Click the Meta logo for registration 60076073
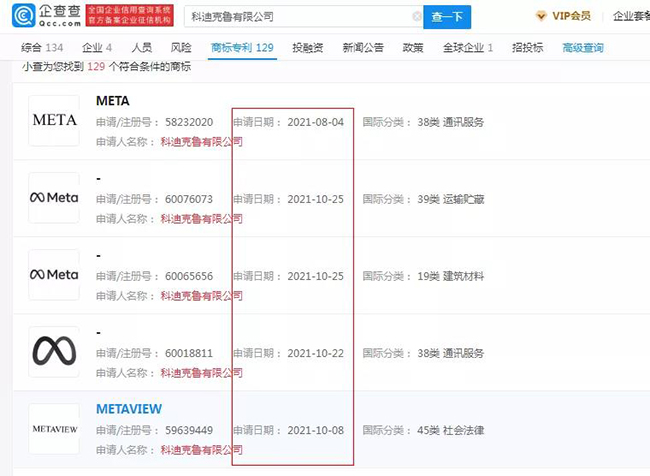This screenshot has width=650, height=476. pyautogui.click(x=54, y=198)
